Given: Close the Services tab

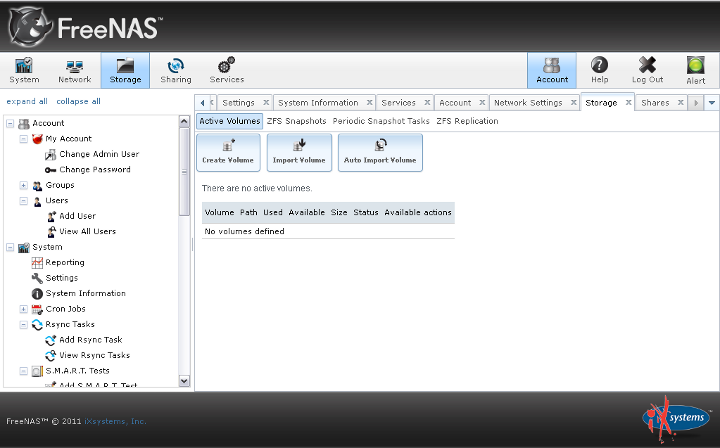Looking at the screenshot, I should [x=427, y=102].
